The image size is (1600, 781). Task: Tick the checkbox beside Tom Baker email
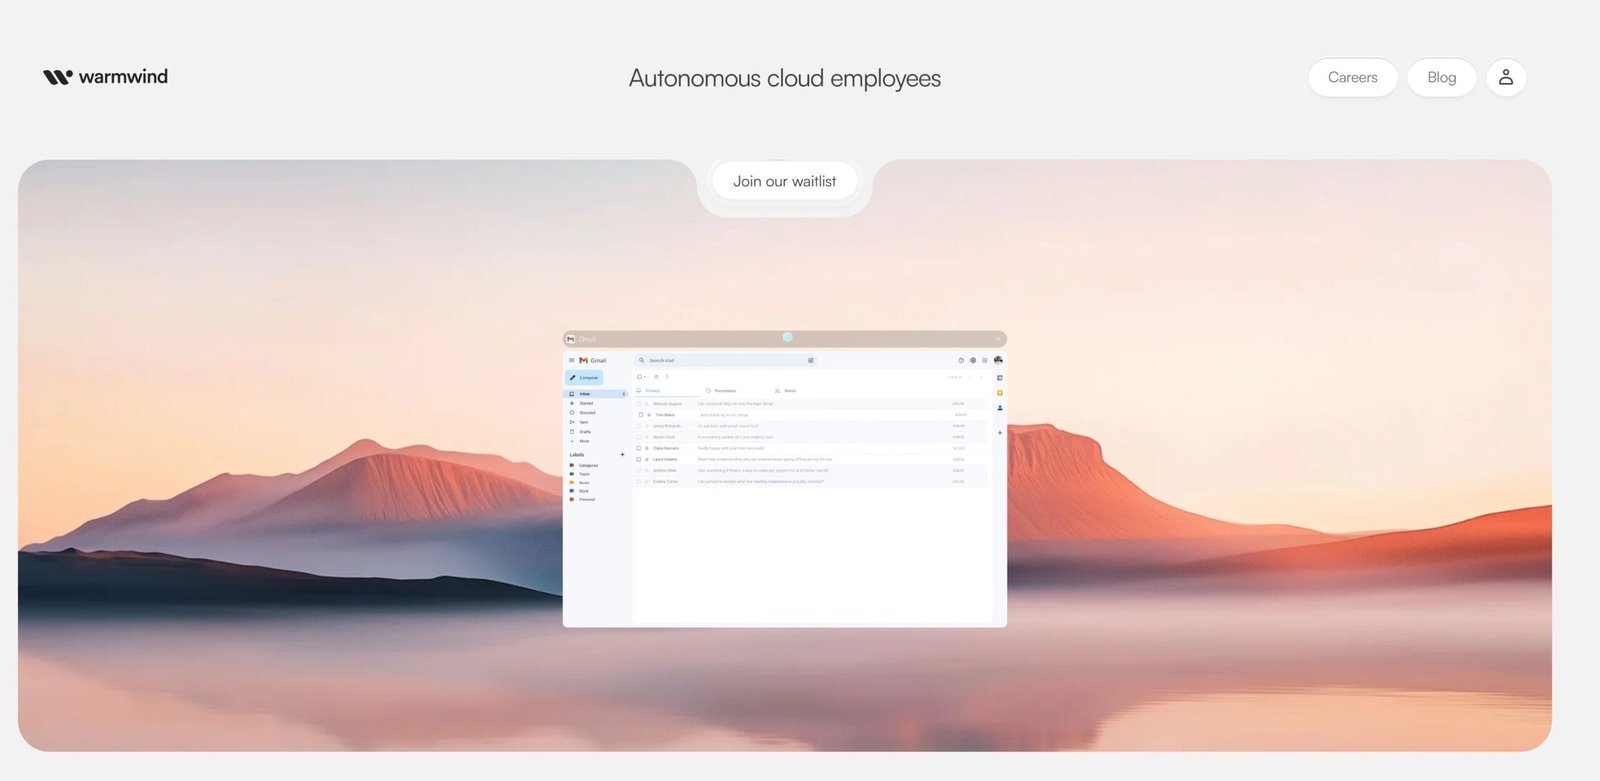pos(640,415)
